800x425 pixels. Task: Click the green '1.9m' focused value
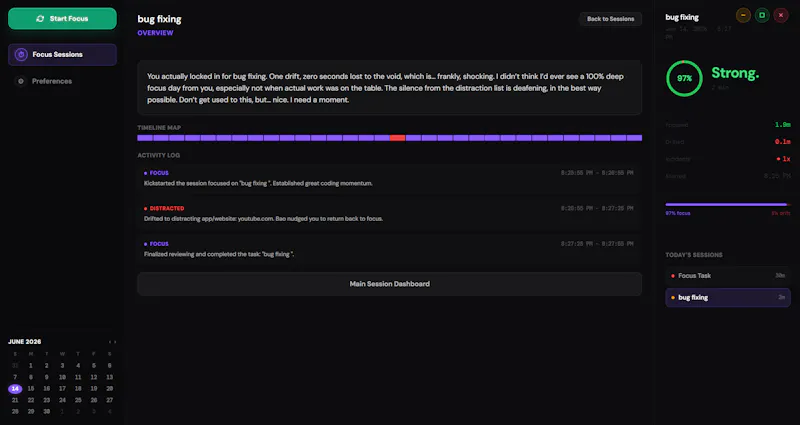tap(783, 124)
